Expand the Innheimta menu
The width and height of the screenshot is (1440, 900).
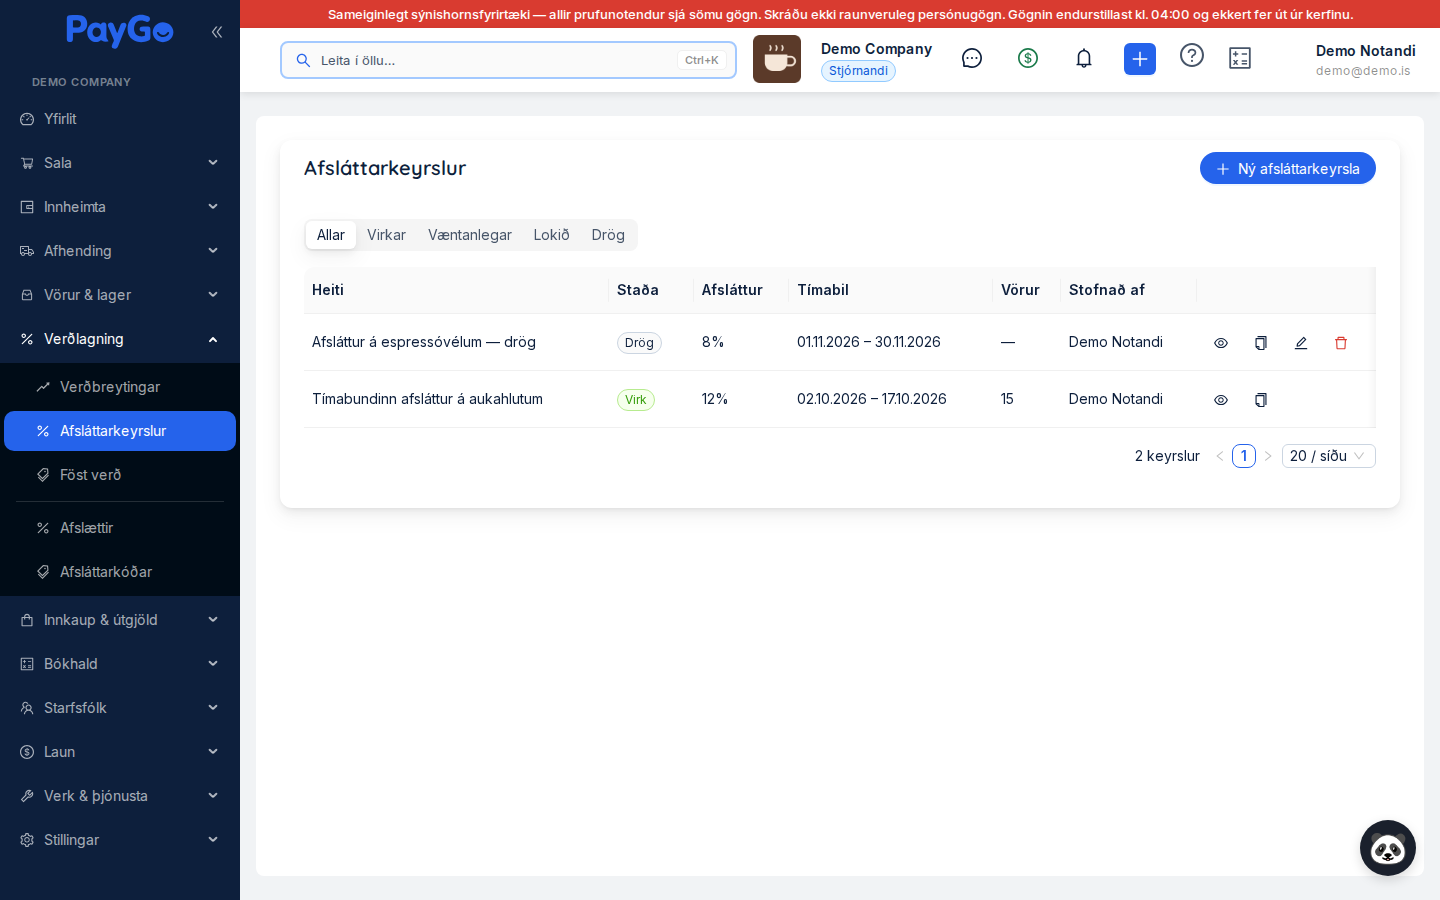point(120,207)
